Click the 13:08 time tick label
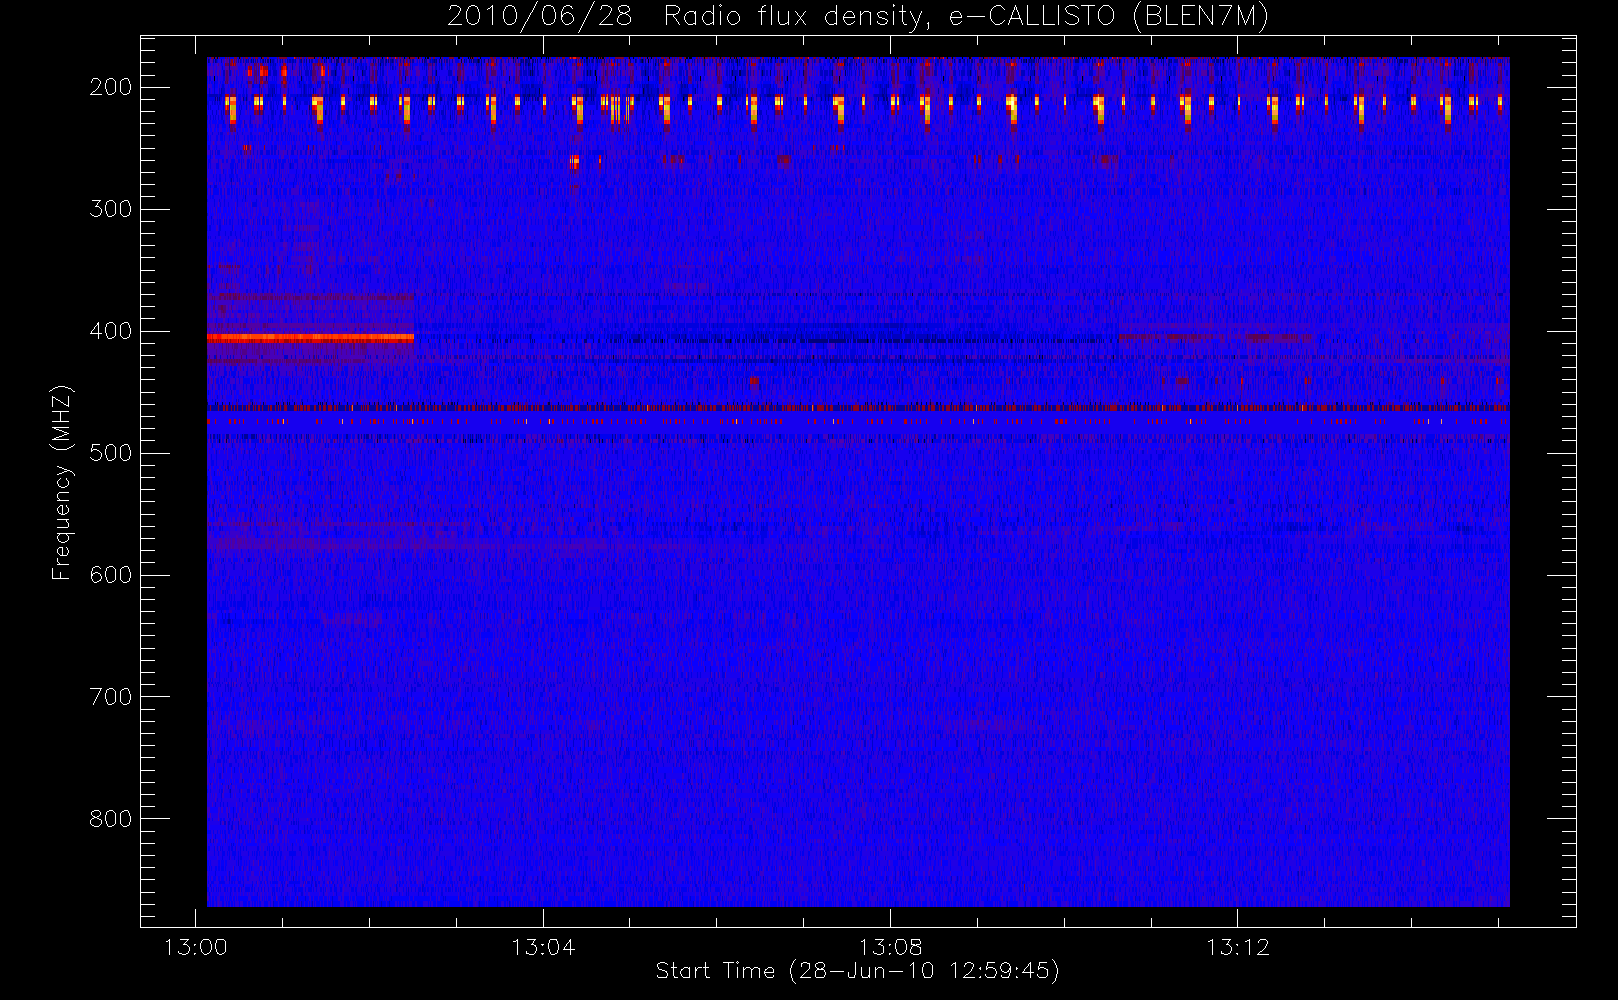This screenshot has width=1618, height=1000. (890, 947)
